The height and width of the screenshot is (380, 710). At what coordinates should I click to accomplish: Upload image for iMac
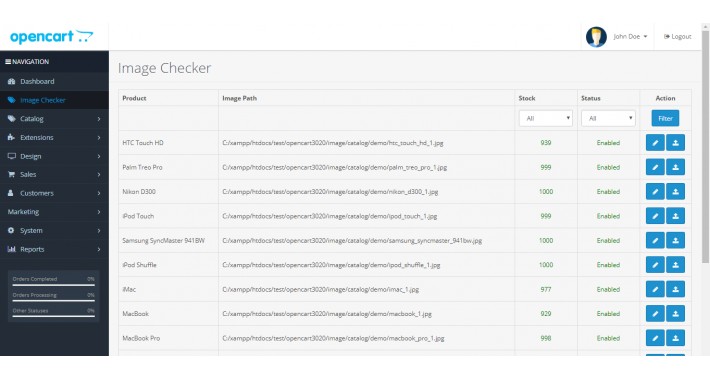675,289
